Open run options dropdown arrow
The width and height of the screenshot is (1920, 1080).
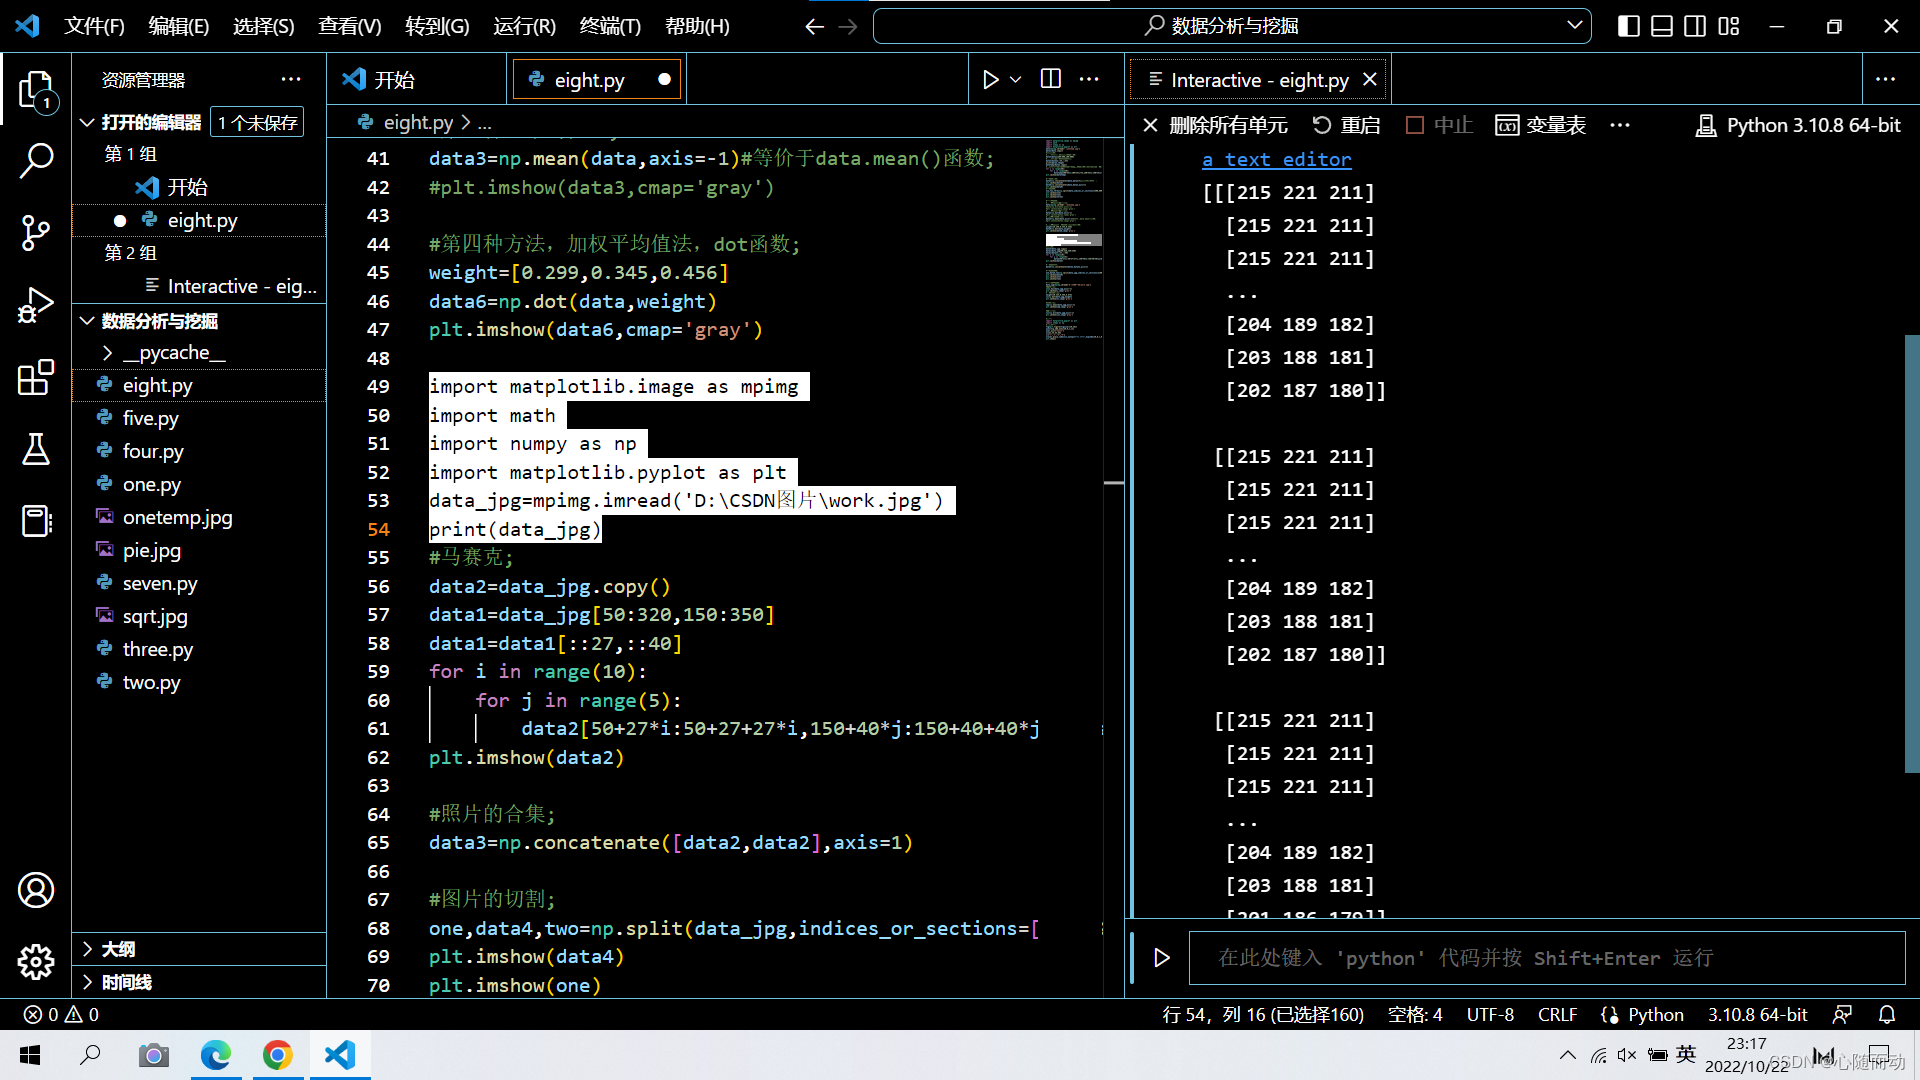[x=1016, y=80]
